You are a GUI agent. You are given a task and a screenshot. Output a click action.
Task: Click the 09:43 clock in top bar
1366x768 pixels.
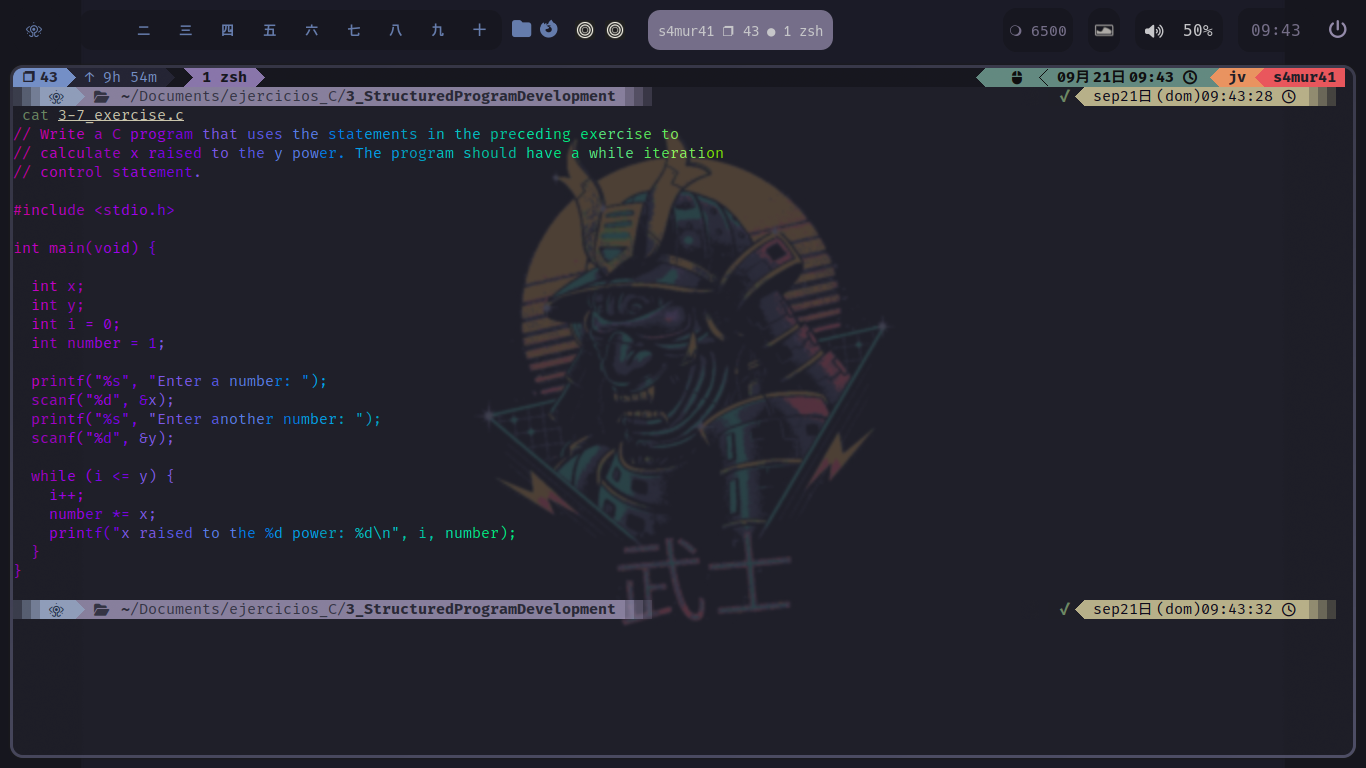coord(1275,31)
